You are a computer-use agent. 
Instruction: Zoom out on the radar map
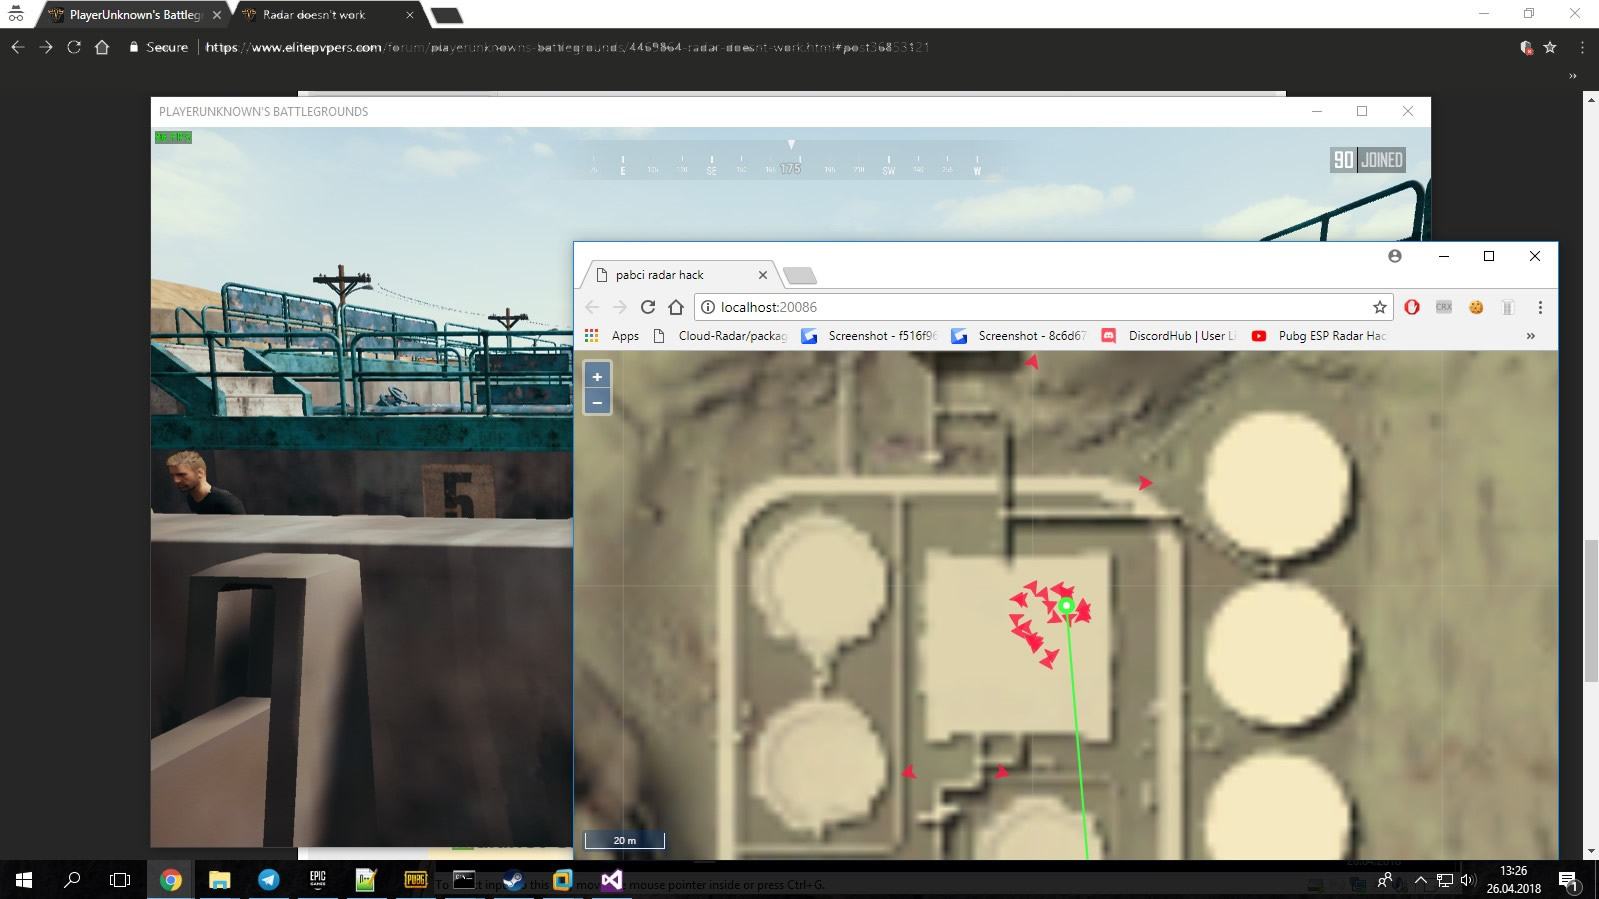[597, 402]
